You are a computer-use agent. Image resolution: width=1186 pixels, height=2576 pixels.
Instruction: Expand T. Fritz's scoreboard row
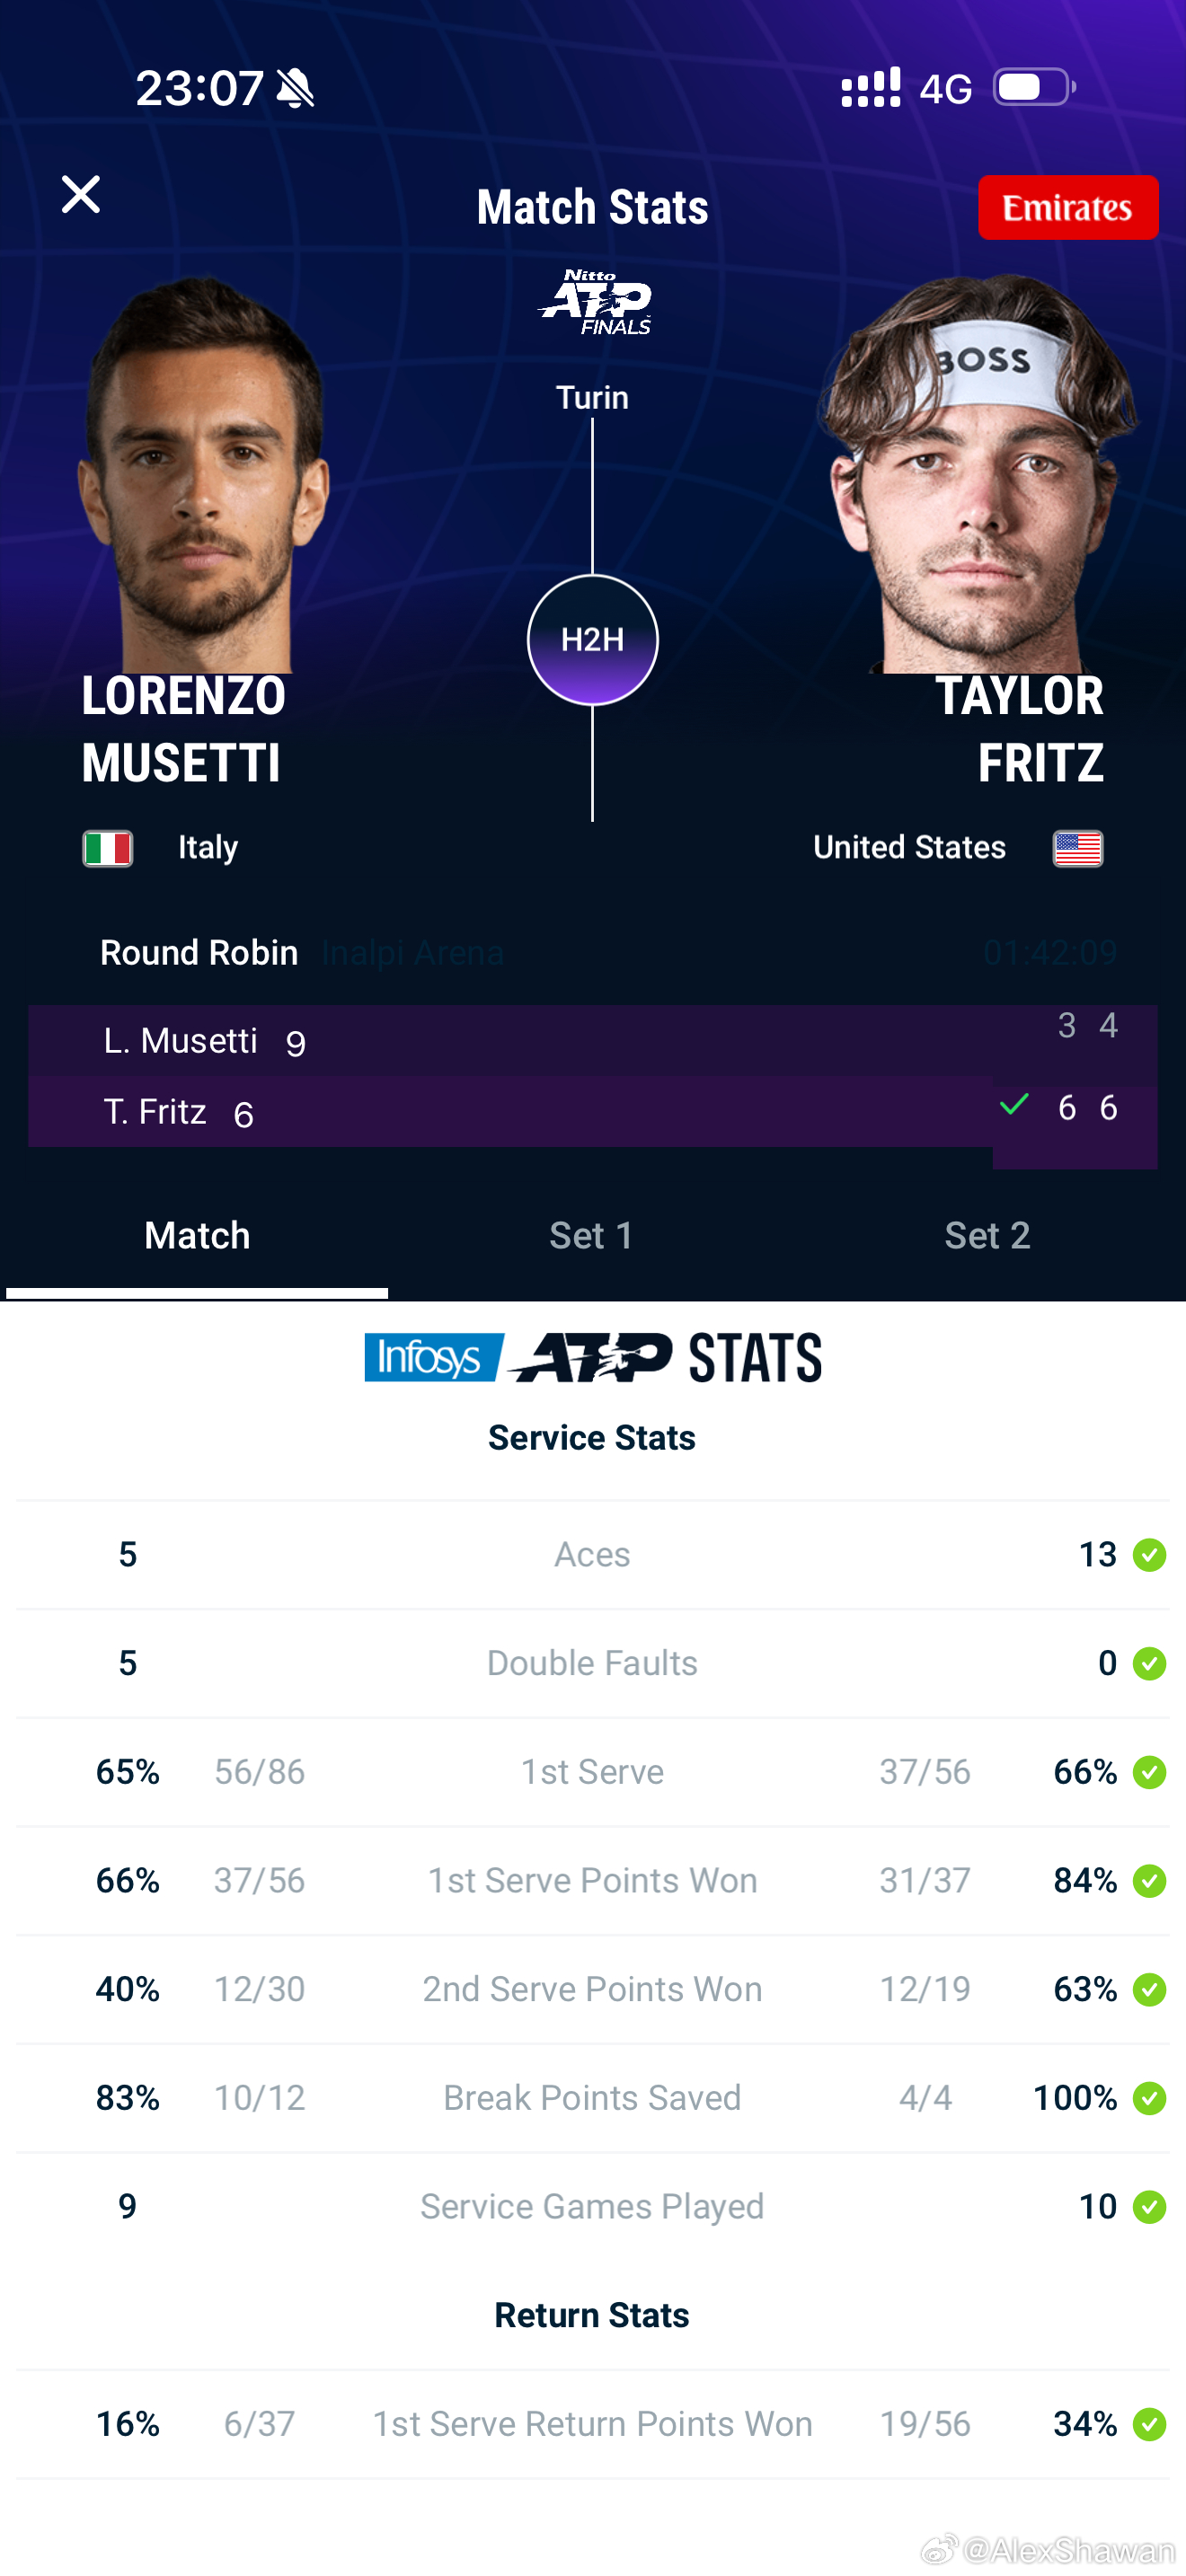click(x=400, y=1111)
